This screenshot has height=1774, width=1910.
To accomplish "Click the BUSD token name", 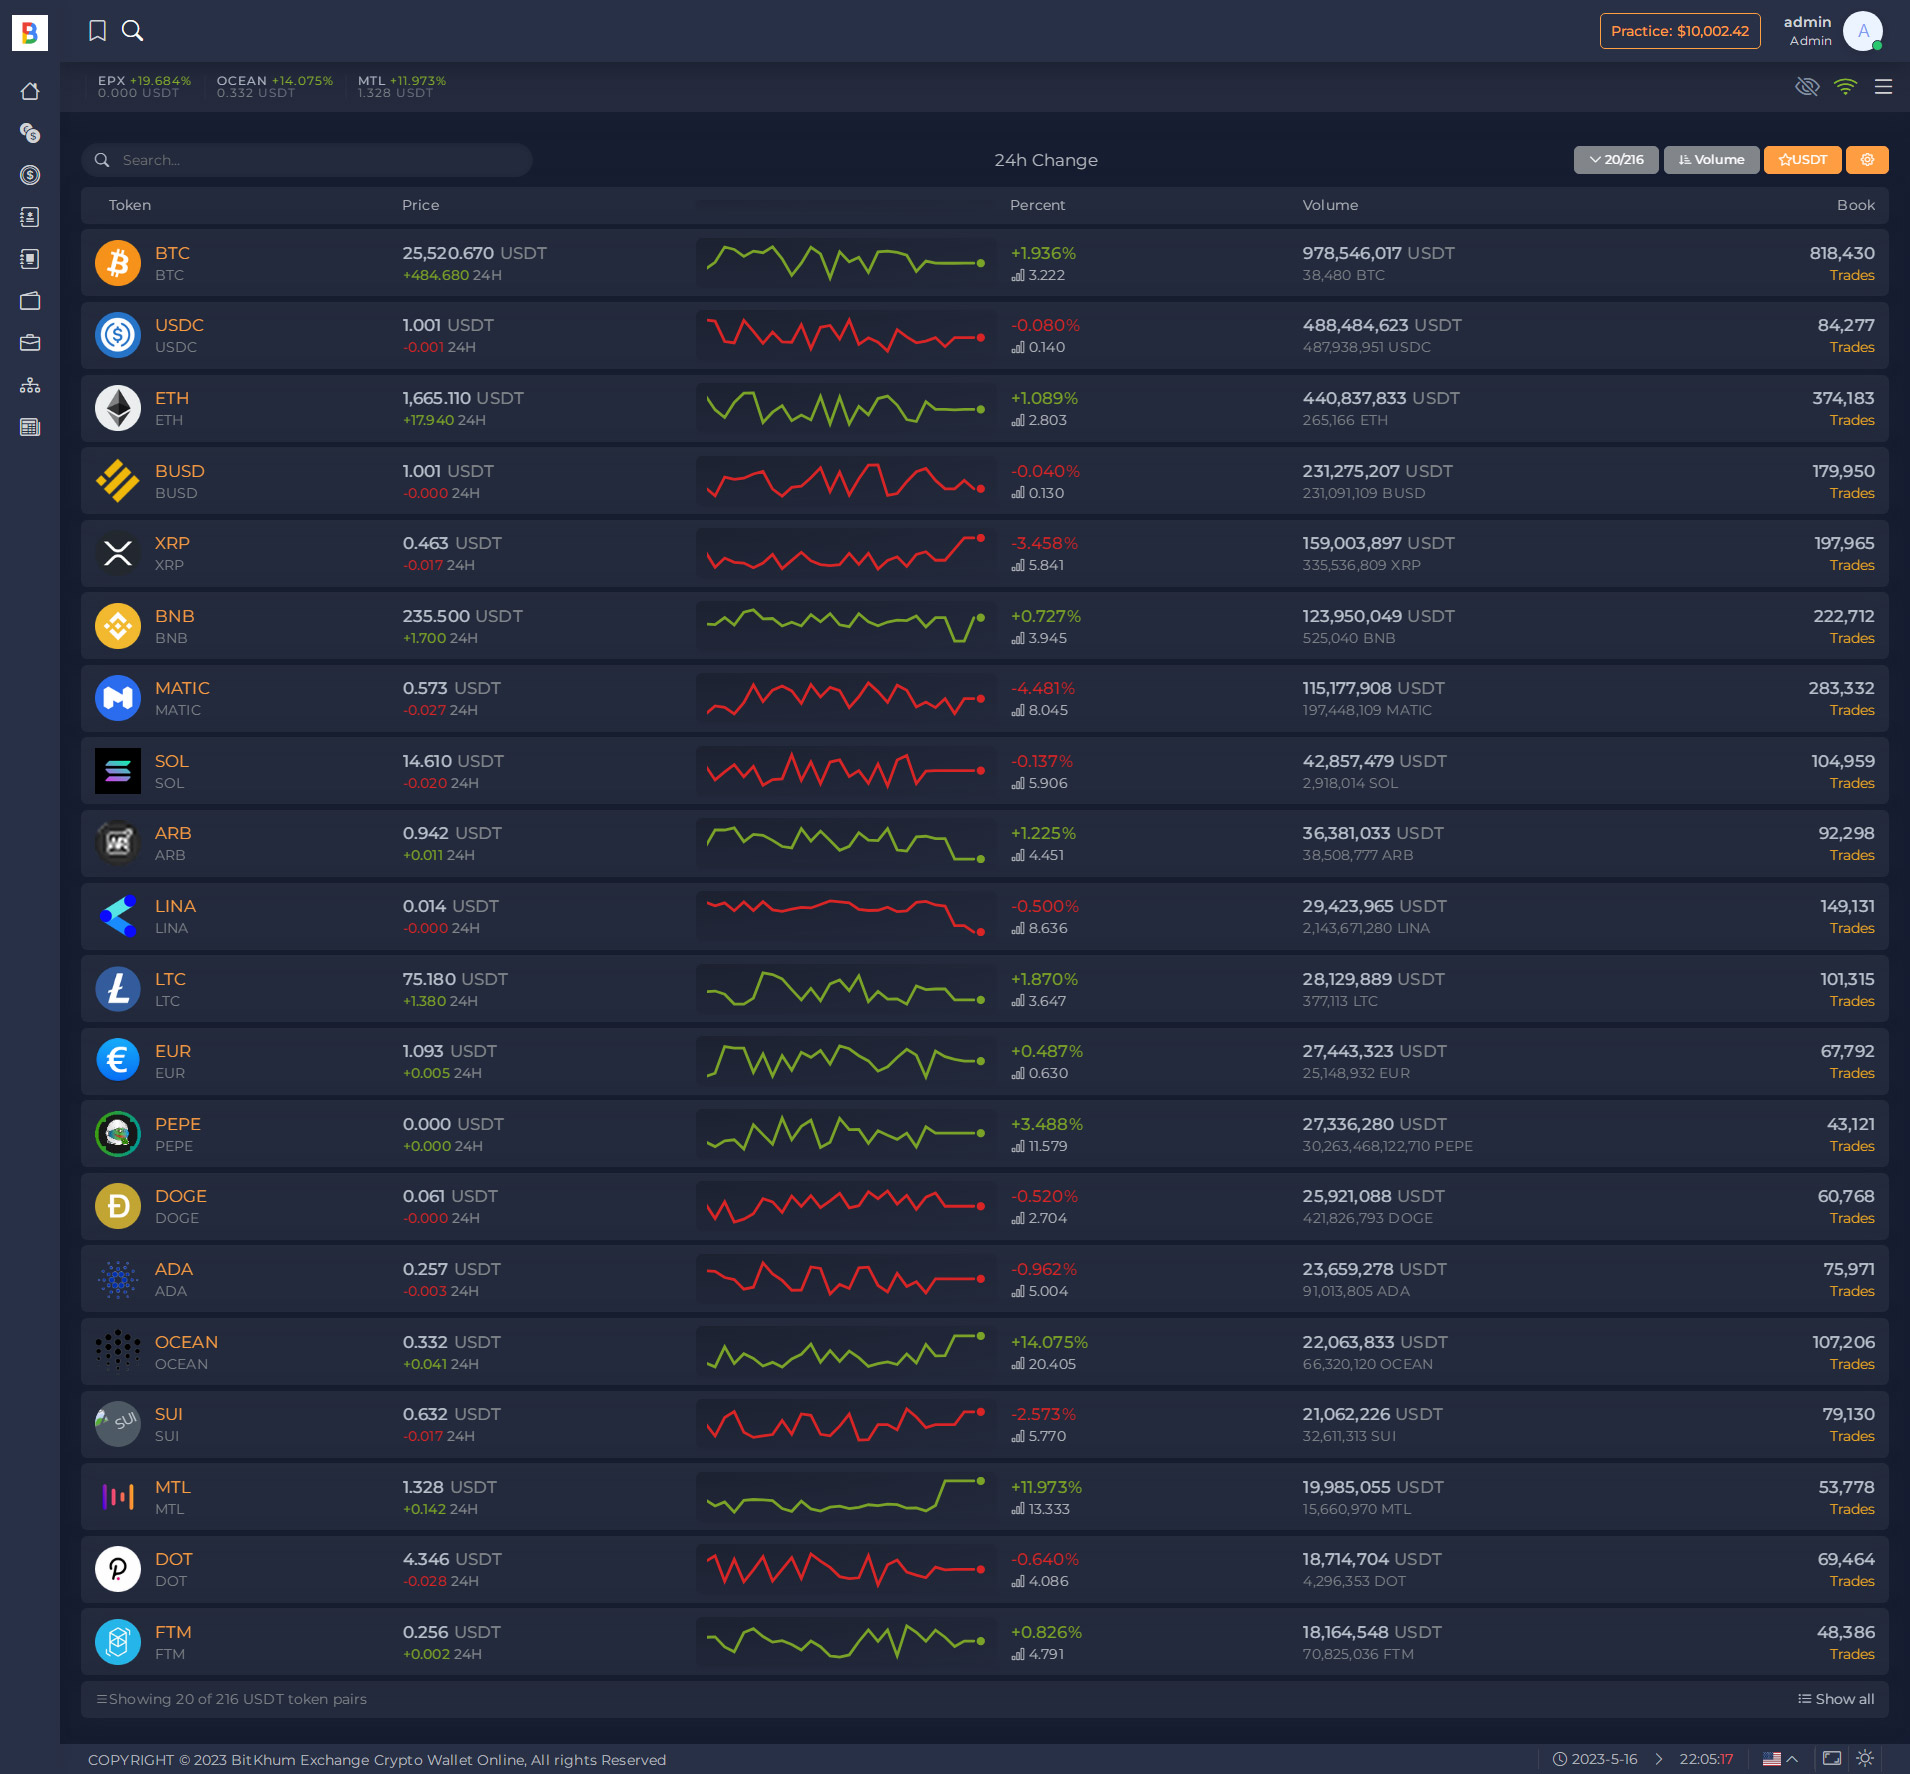I will [x=180, y=471].
